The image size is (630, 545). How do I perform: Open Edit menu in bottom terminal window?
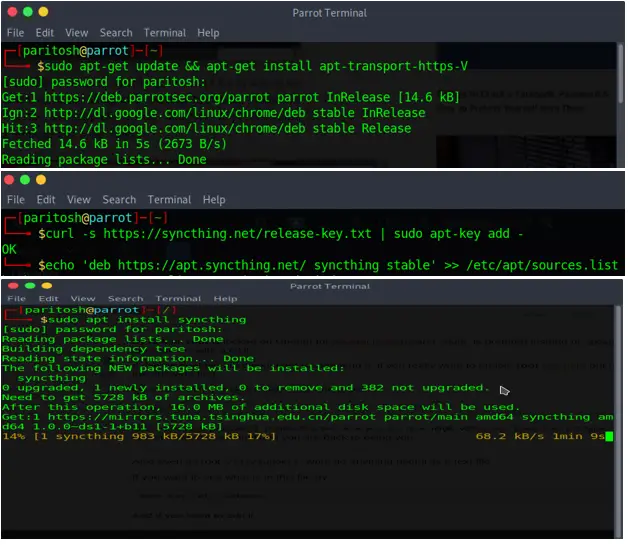tap(48, 299)
